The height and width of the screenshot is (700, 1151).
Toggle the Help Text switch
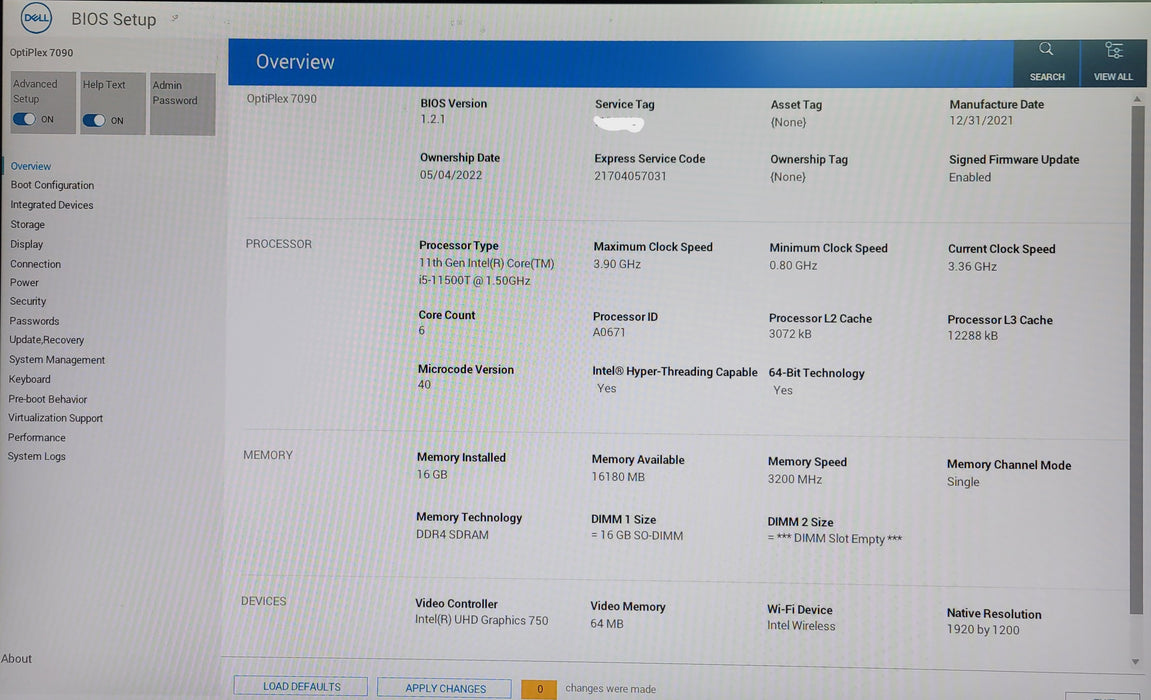(x=94, y=120)
